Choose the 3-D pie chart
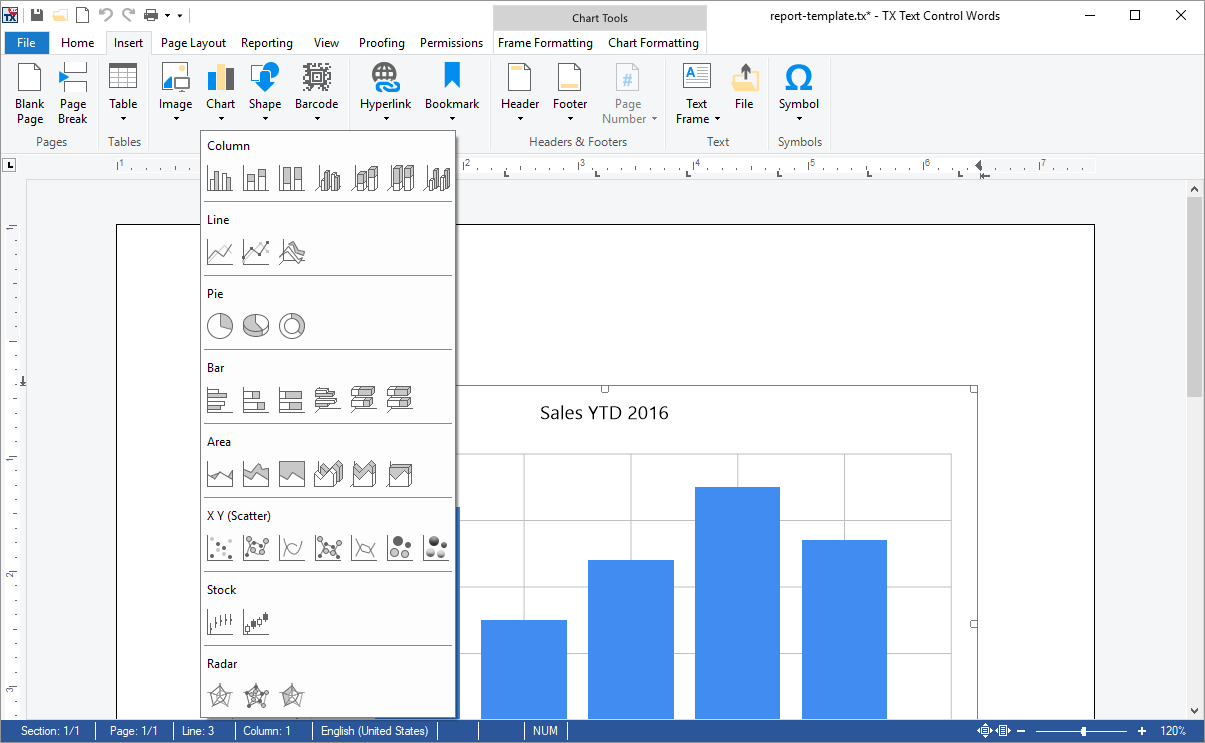This screenshot has height=743, width=1205. coord(256,326)
